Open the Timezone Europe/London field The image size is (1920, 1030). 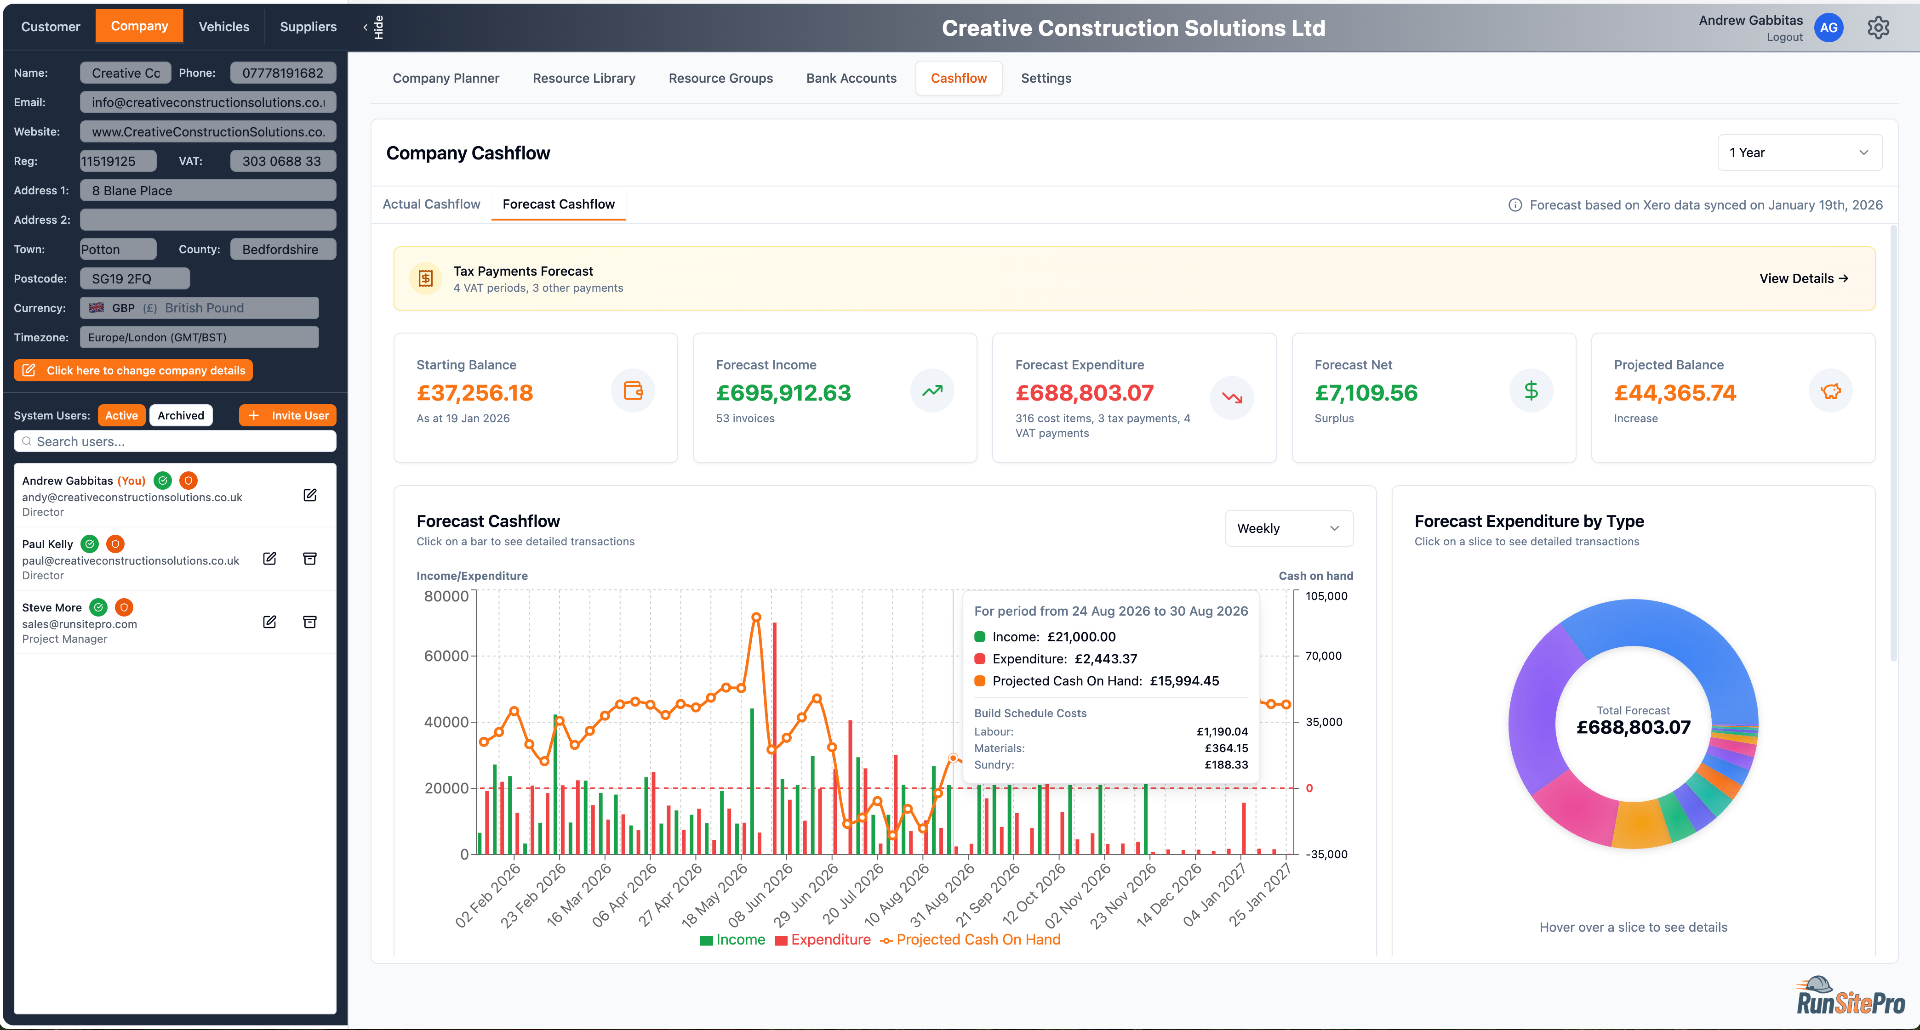pos(199,337)
